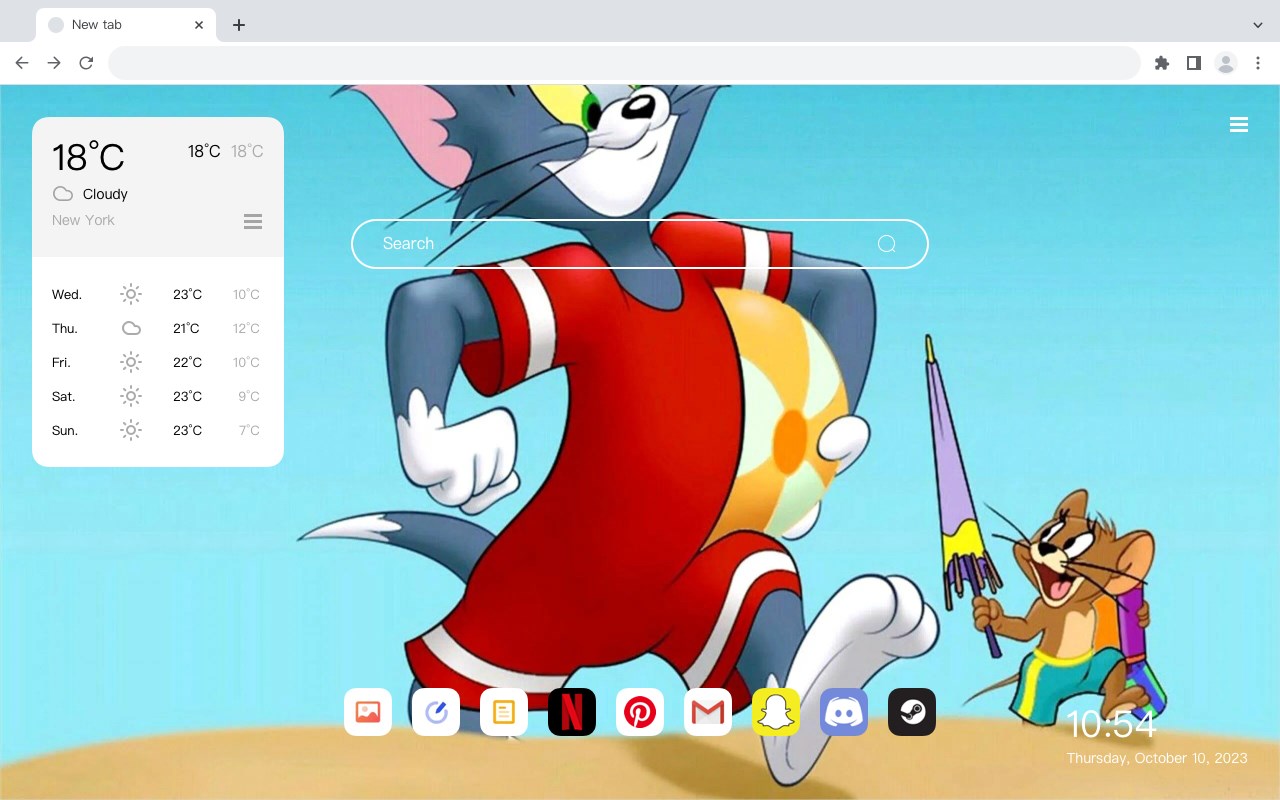Viewport: 1280px width, 800px height.
Task: Click the date Thursday, October 10, 2023
Action: (x=1157, y=758)
